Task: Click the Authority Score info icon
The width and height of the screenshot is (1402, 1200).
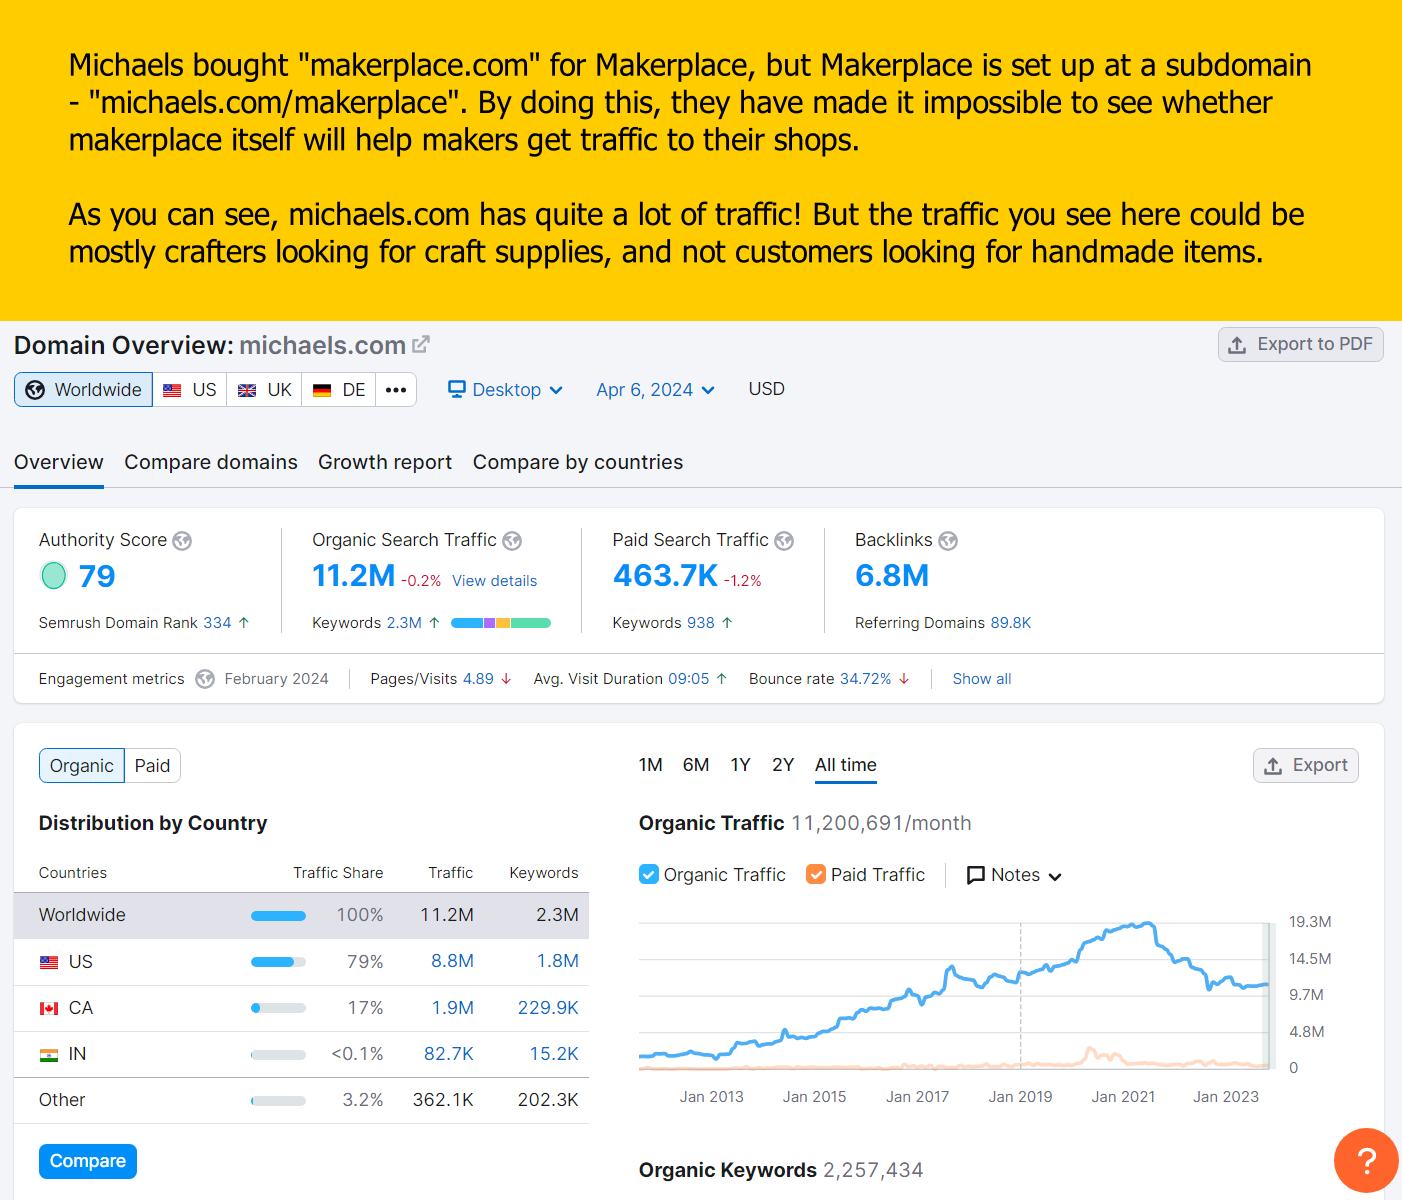Action: (x=182, y=540)
